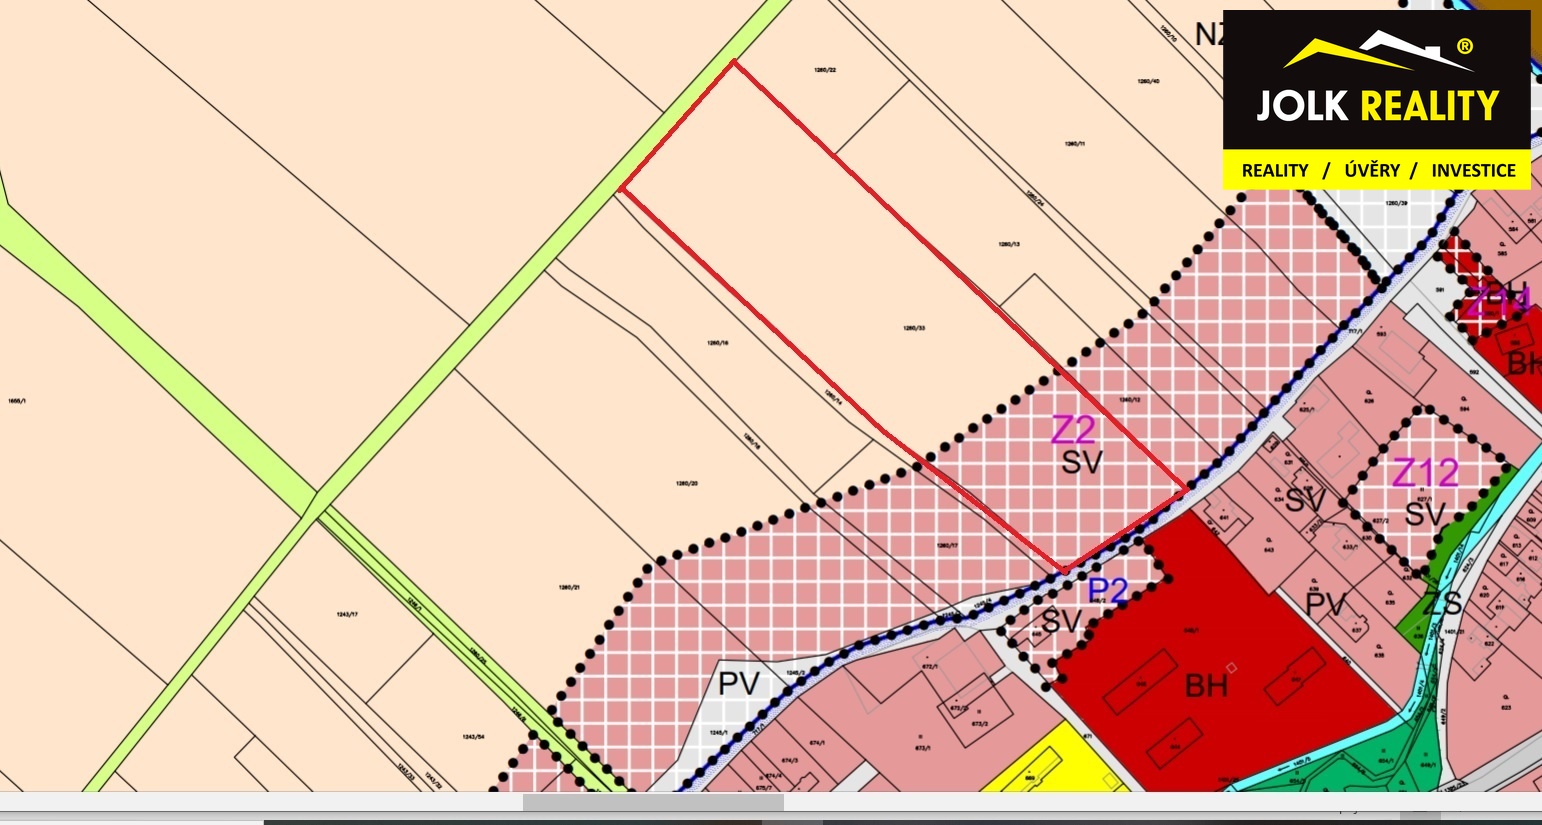Click REALITY in the yellow banner strip
Screen dimensions: 1542x825
tap(1274, 171)
